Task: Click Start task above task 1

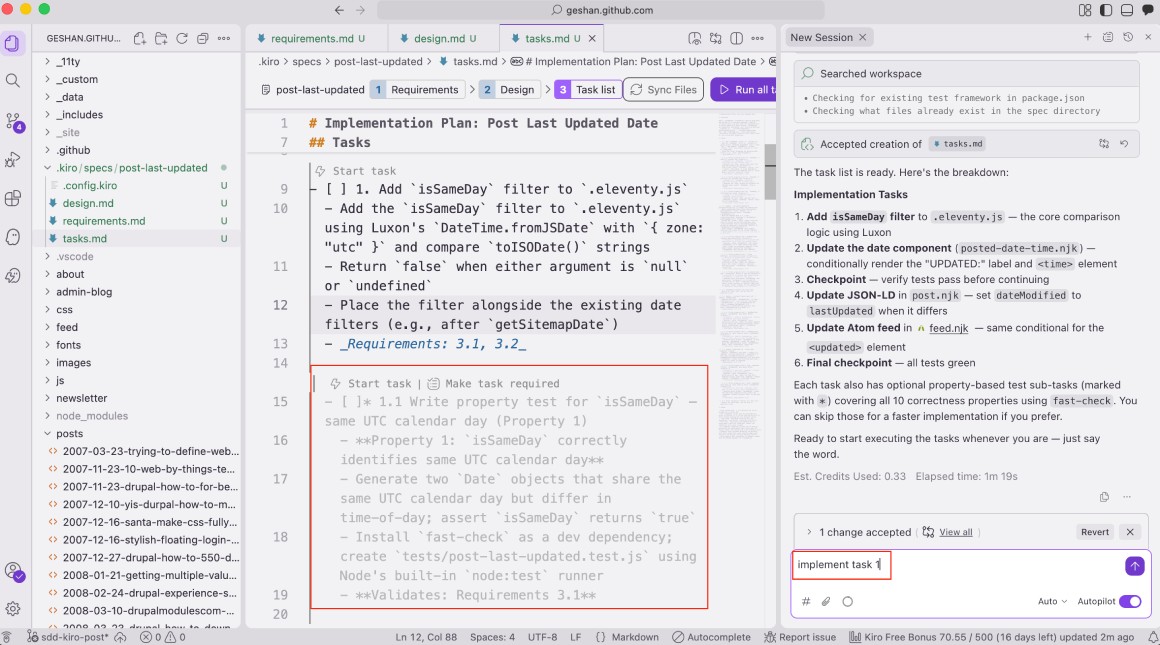Action: tap(357, 171)
